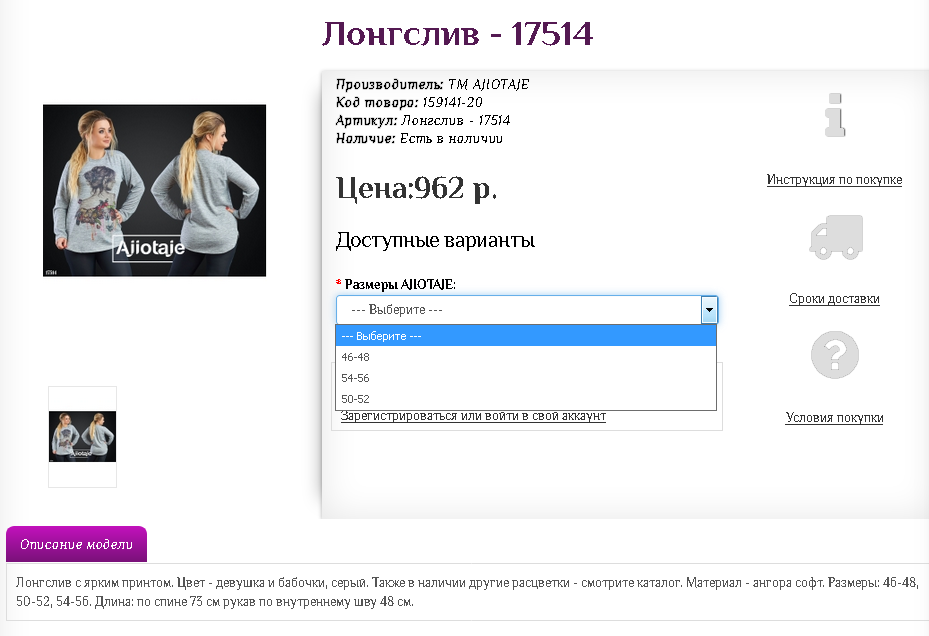Click the size dropdown arrow button
929x636 pixels.
click(x=709, y=309)
